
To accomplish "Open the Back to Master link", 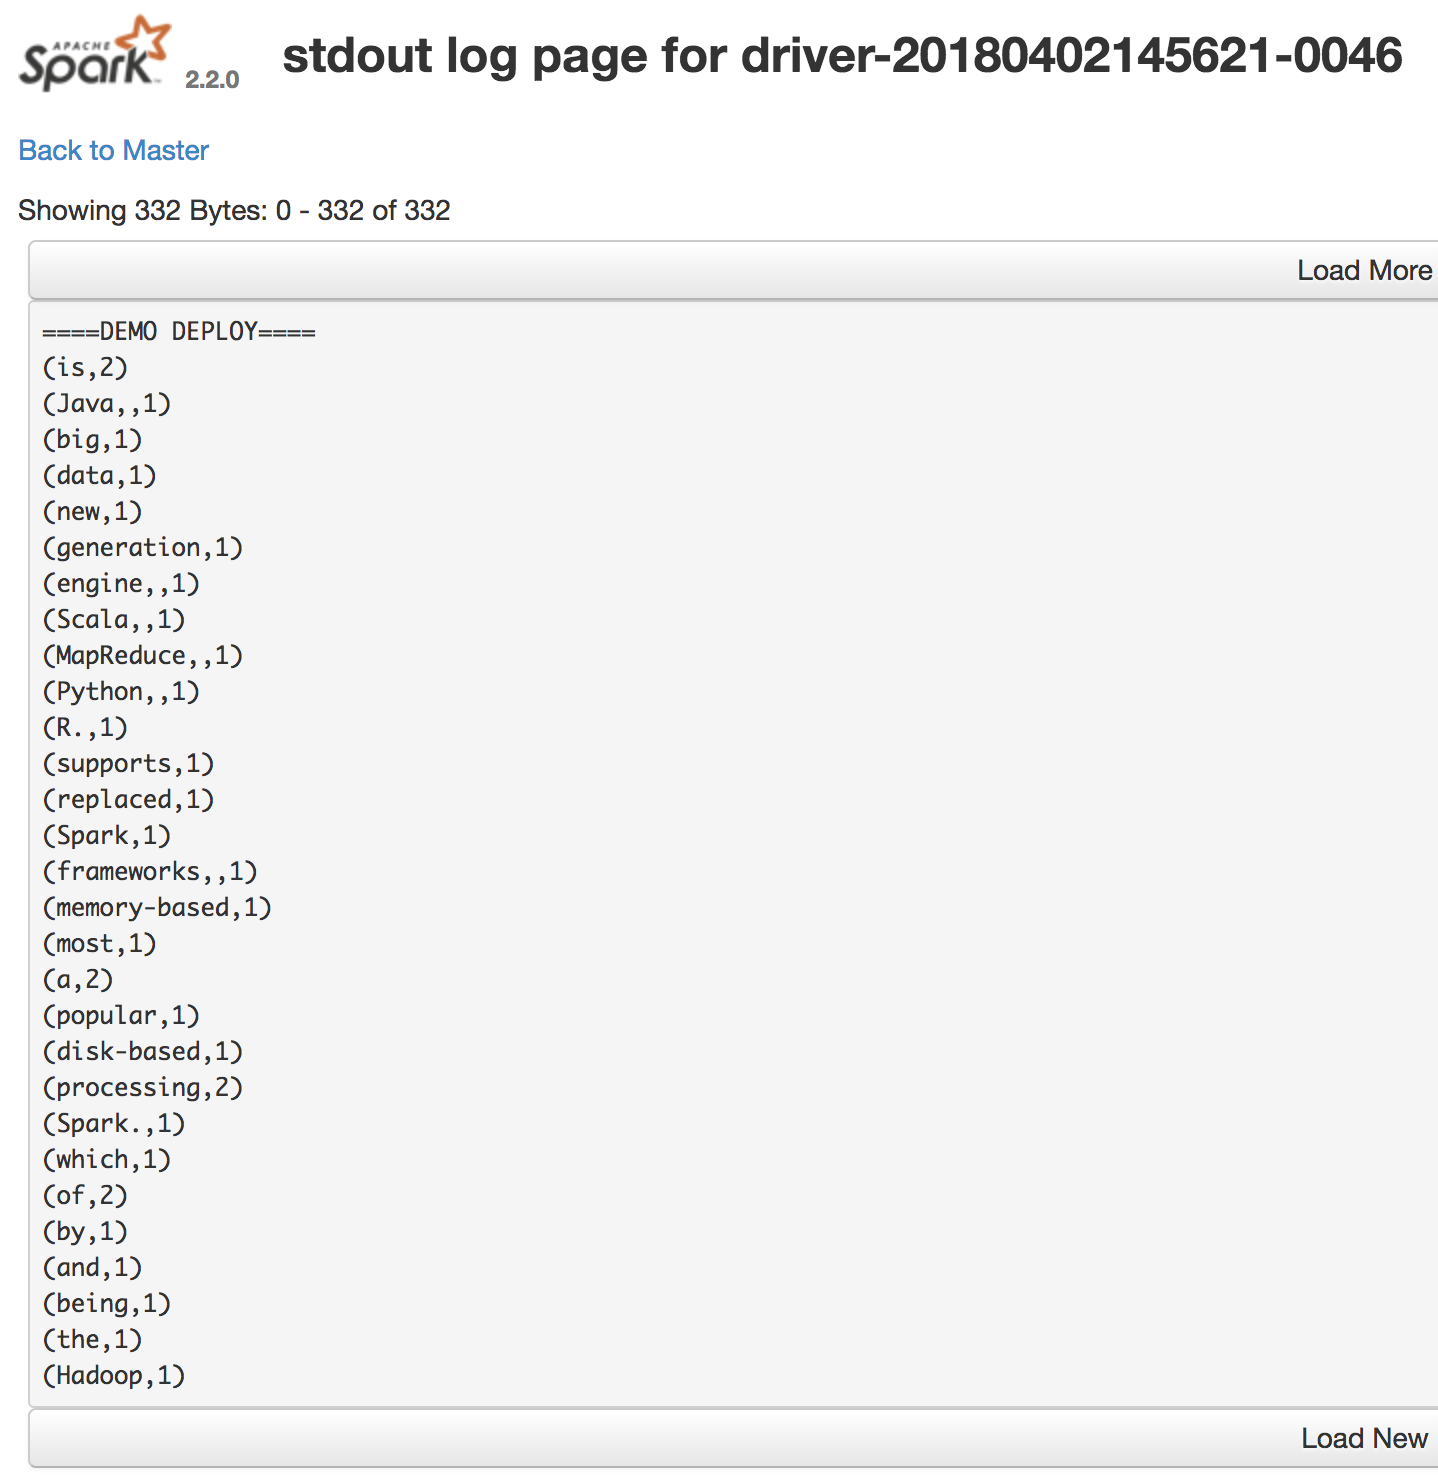I will (x=114, y=150).
